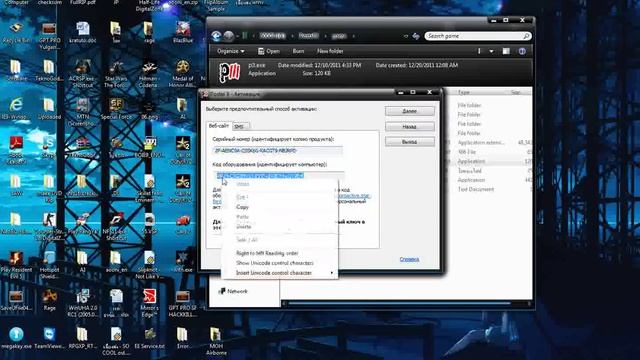640x360 pixels.
Task: Click the Назад button
Action: (x=409, y=127)
